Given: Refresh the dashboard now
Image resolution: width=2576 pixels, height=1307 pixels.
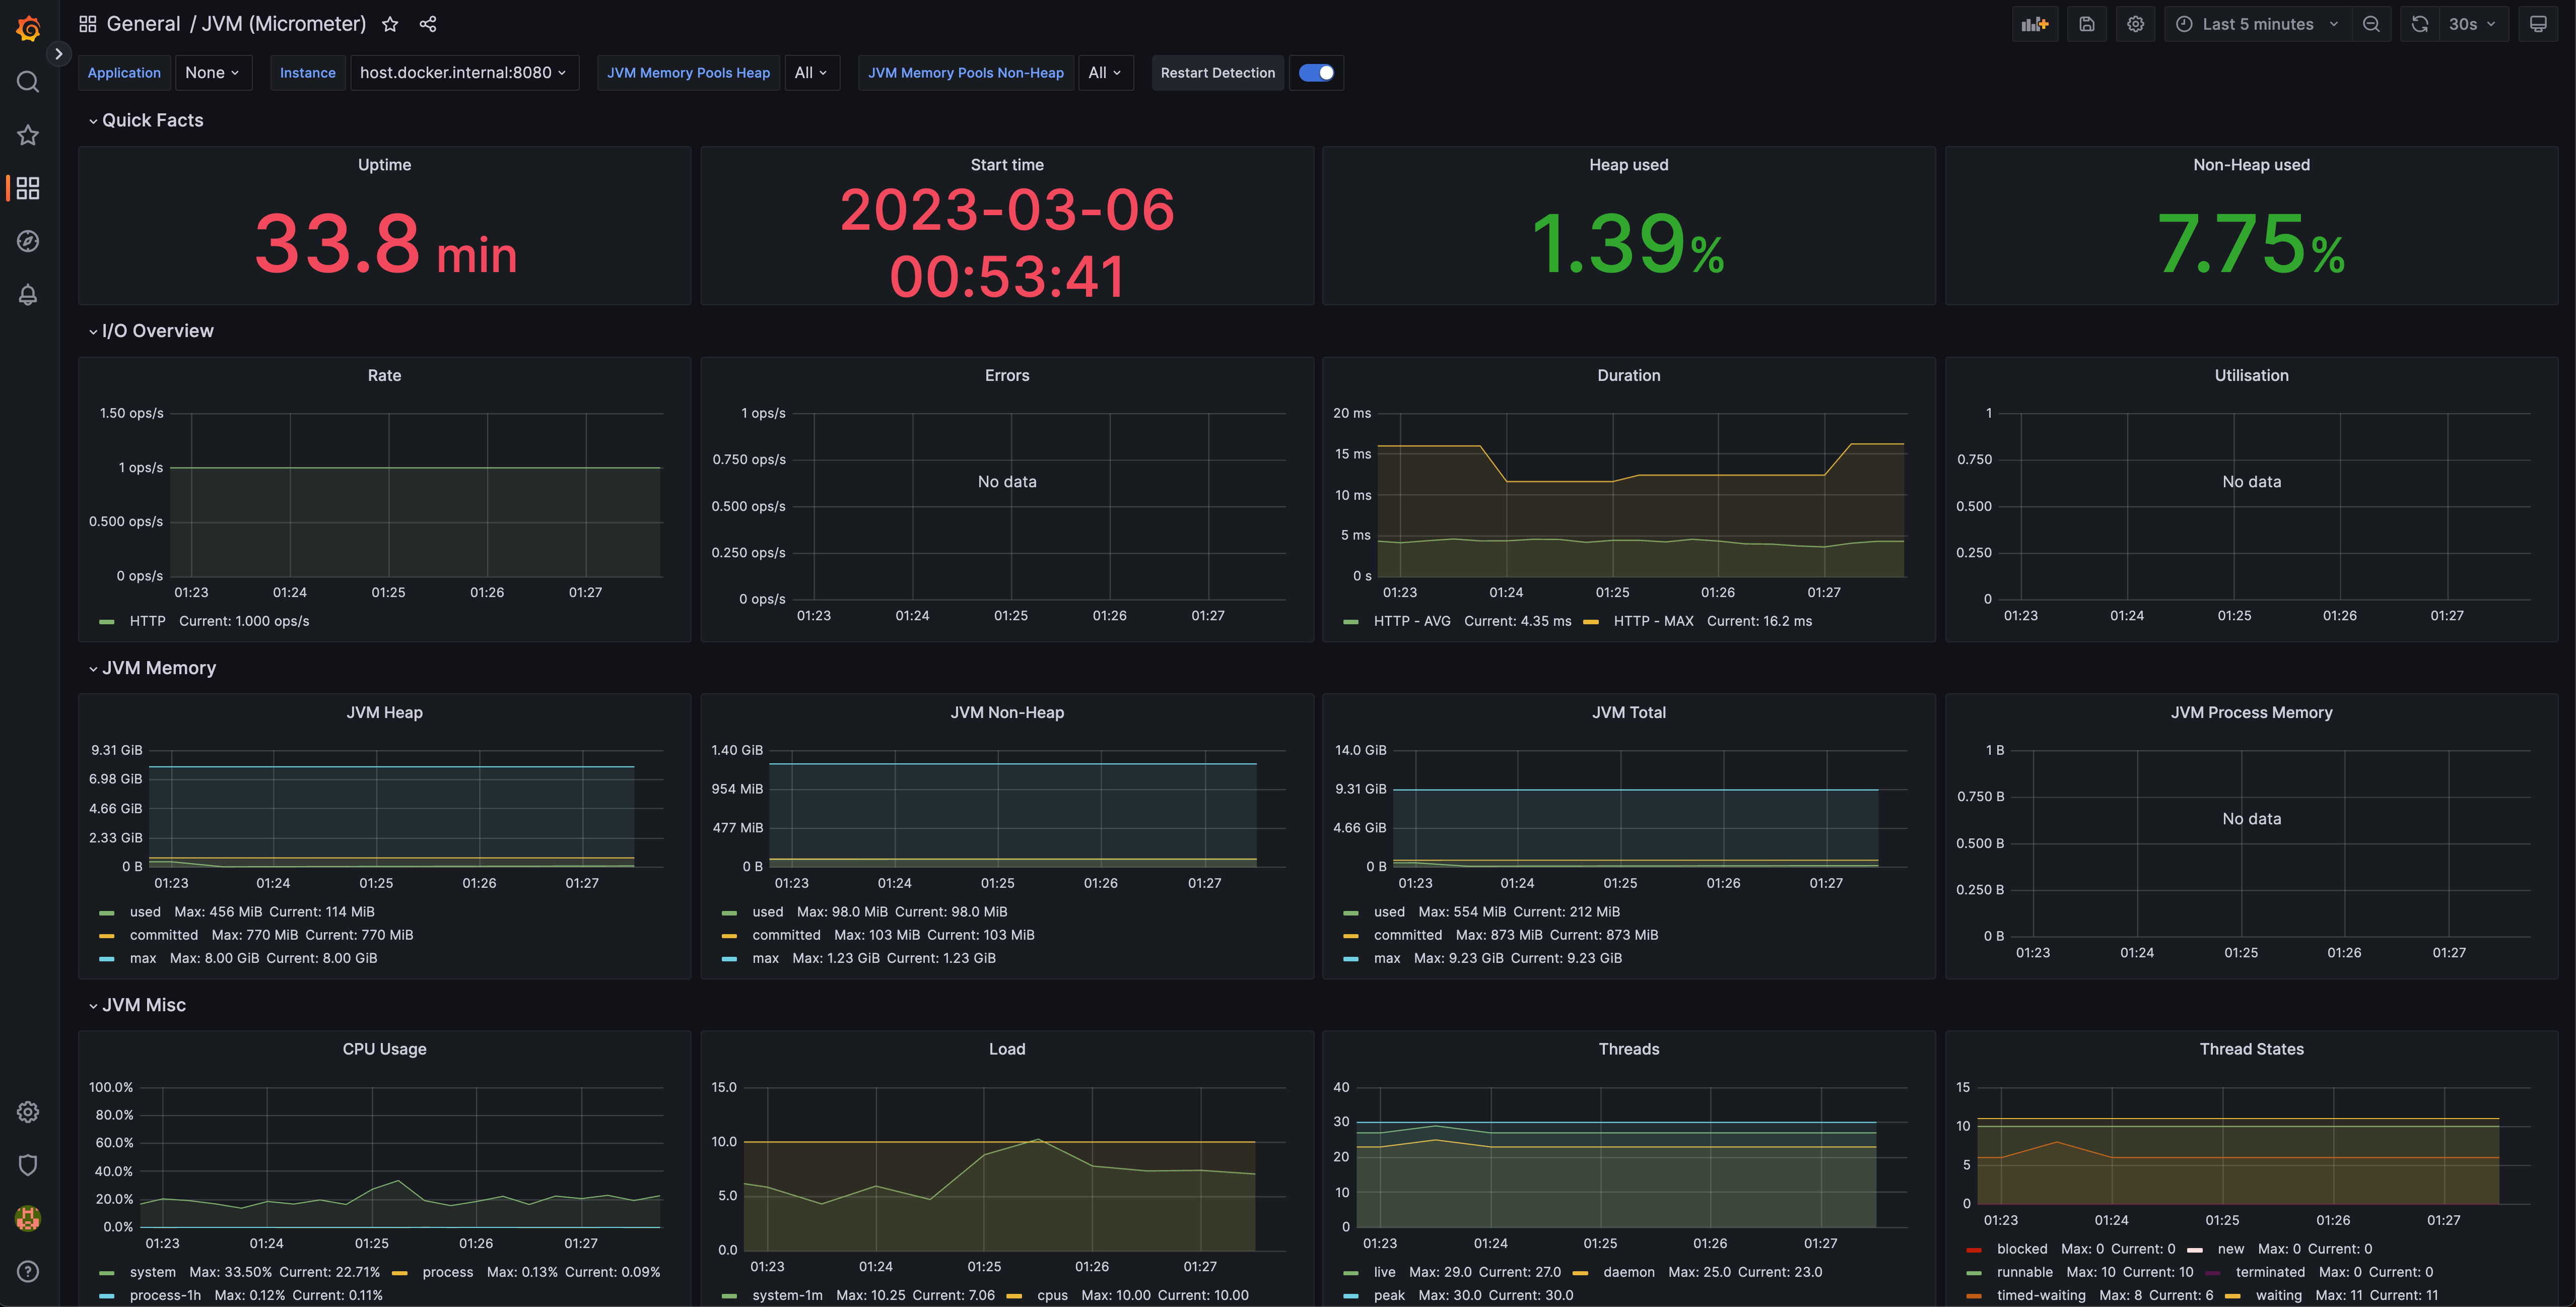Looking at the screenshot, I should pyautogui.click(x=2419, y=24).
